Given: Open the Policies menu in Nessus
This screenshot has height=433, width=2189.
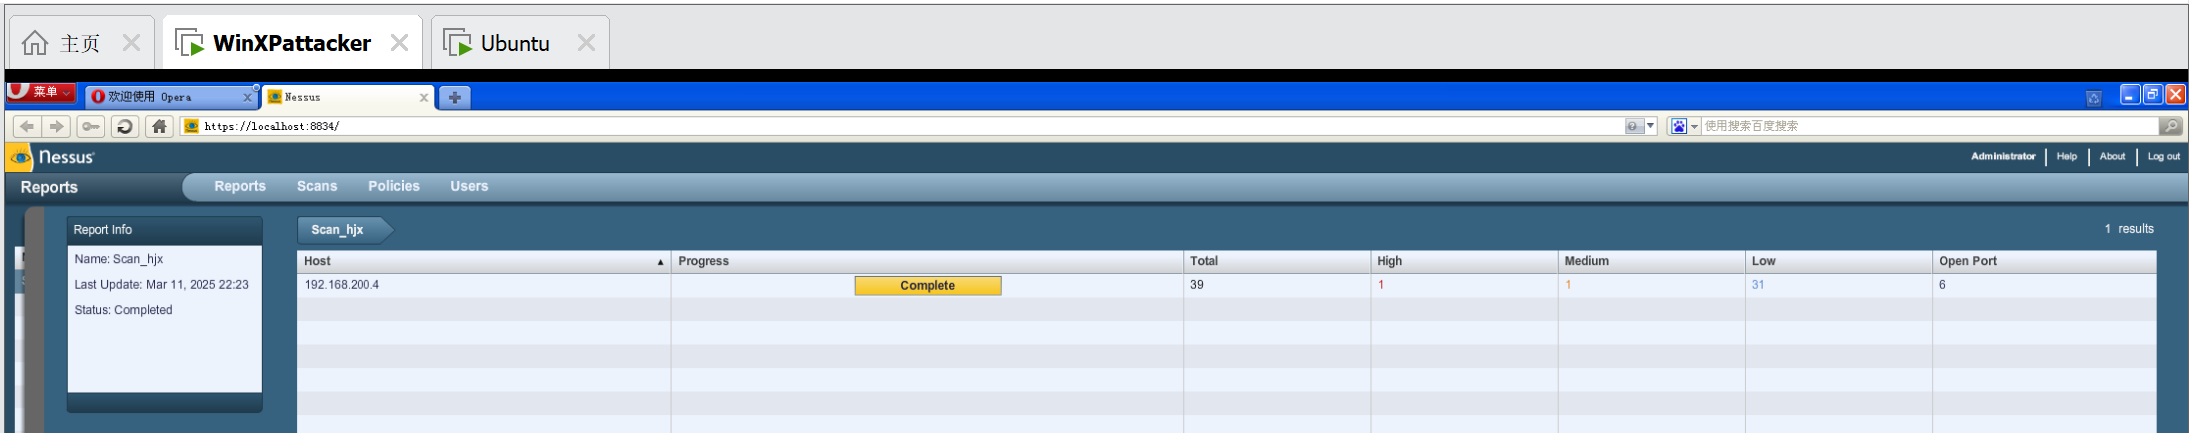Looking at the screenshot, I should 394,186.
